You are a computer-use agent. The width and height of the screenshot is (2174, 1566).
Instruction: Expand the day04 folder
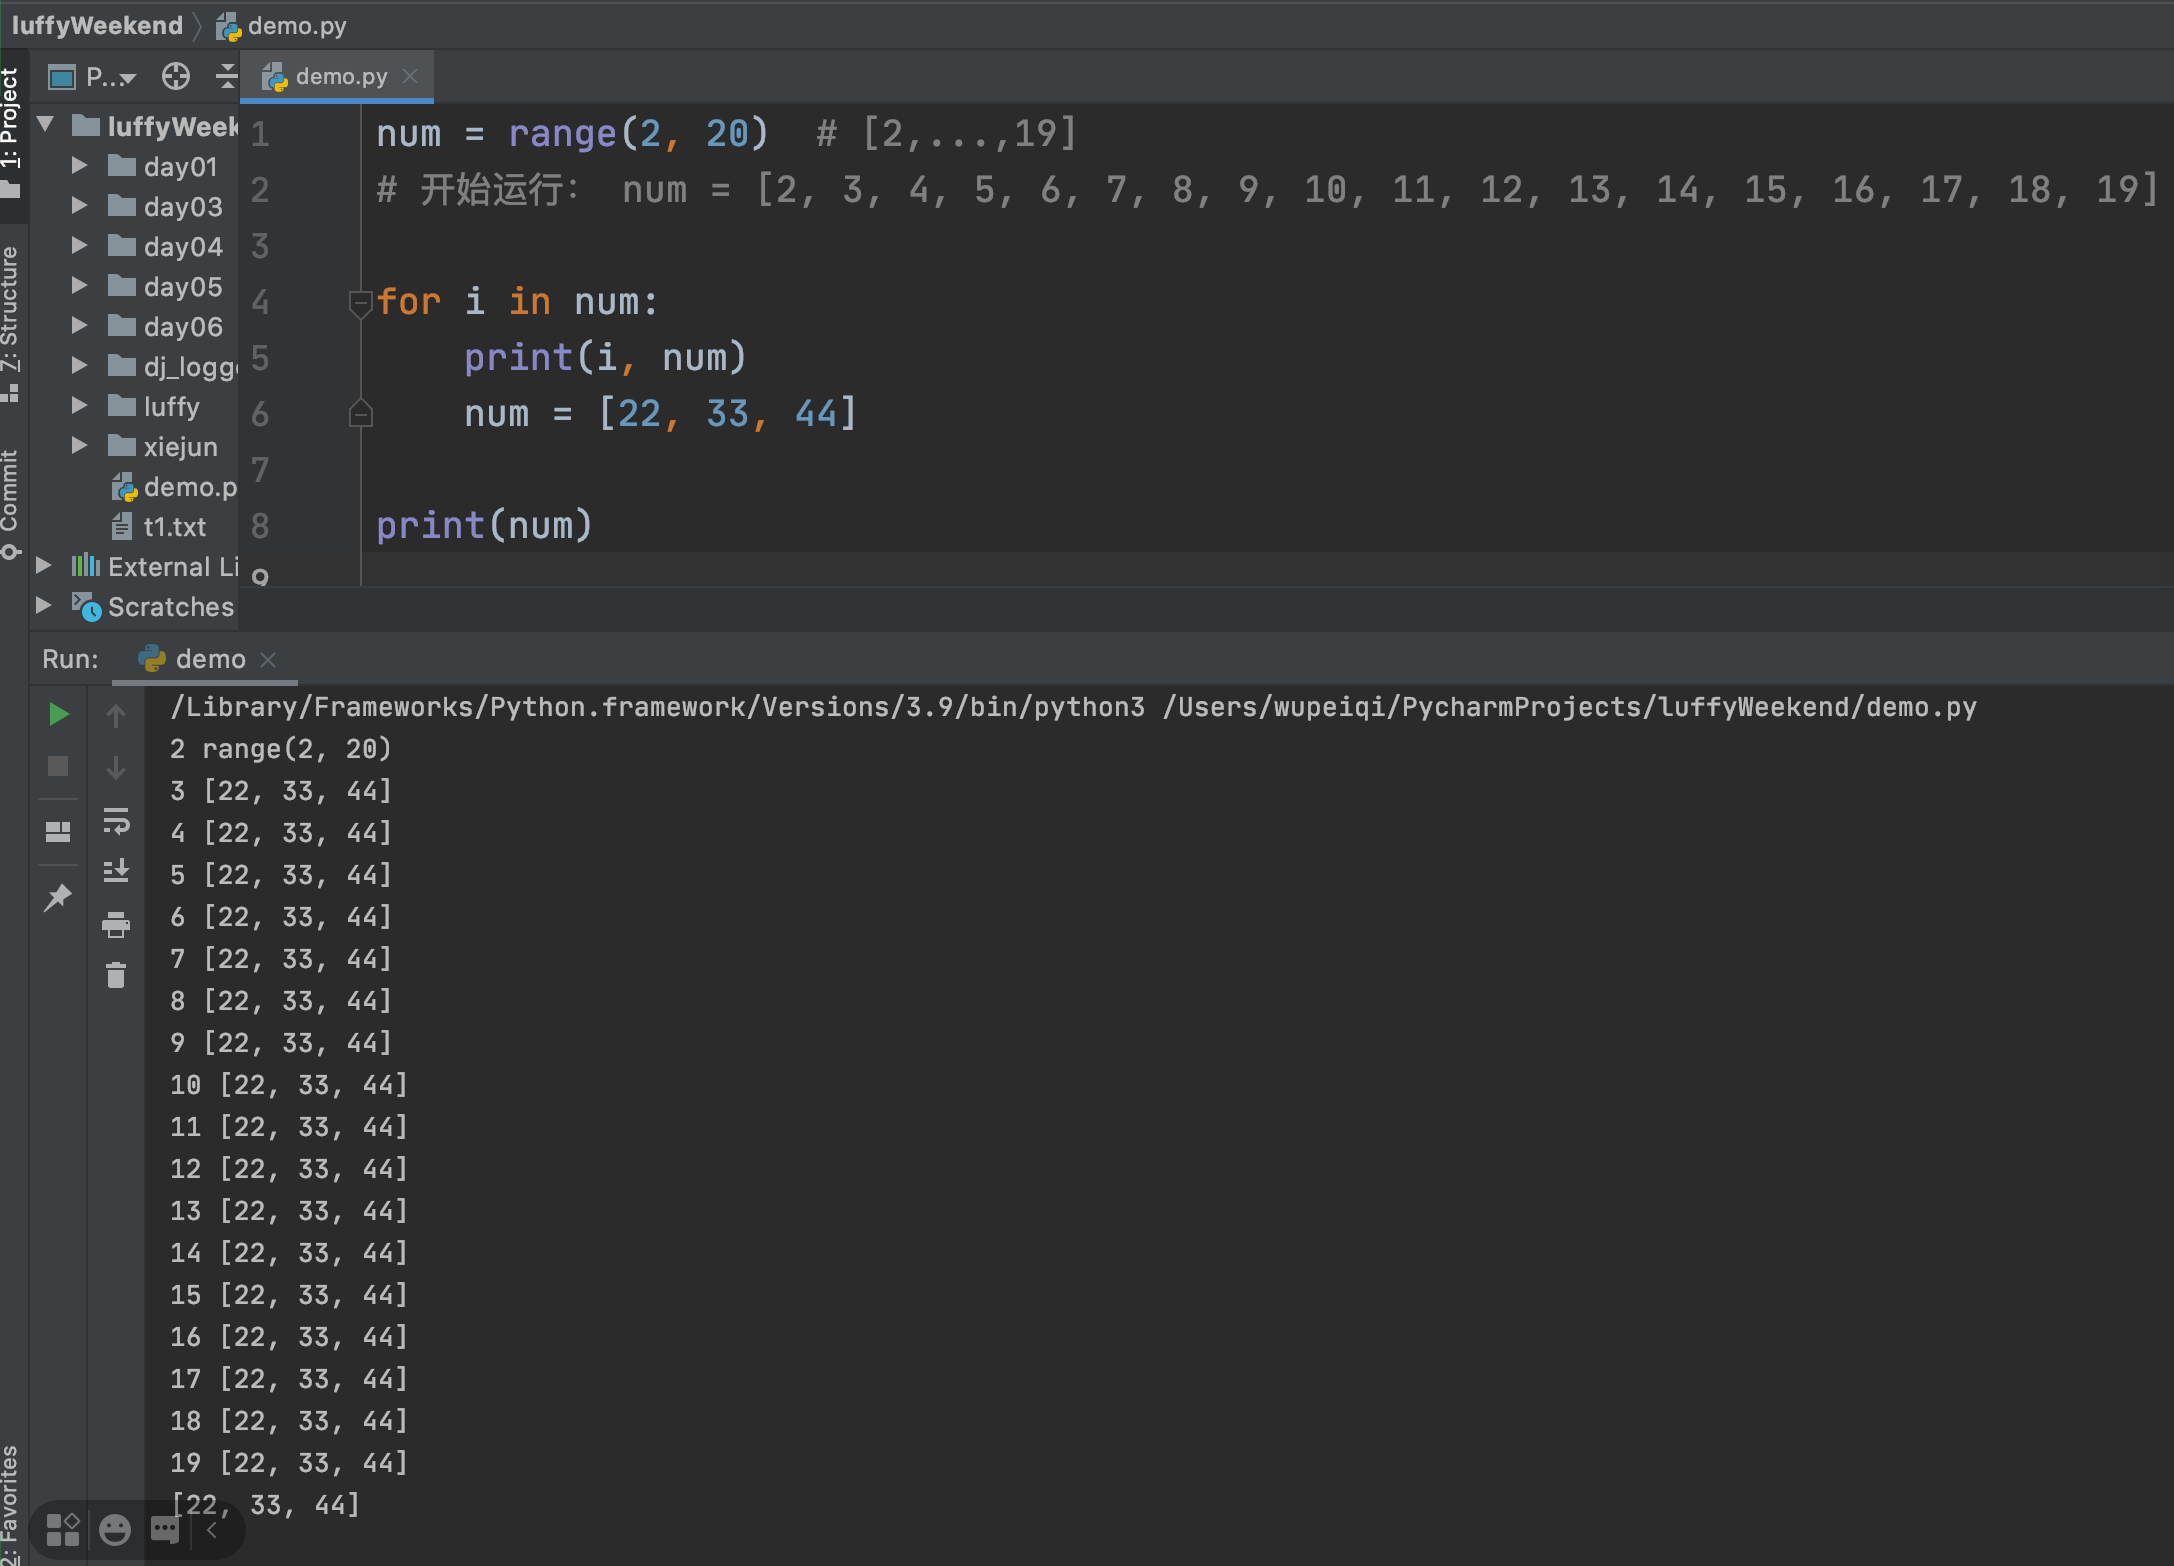tap(80, 245)
